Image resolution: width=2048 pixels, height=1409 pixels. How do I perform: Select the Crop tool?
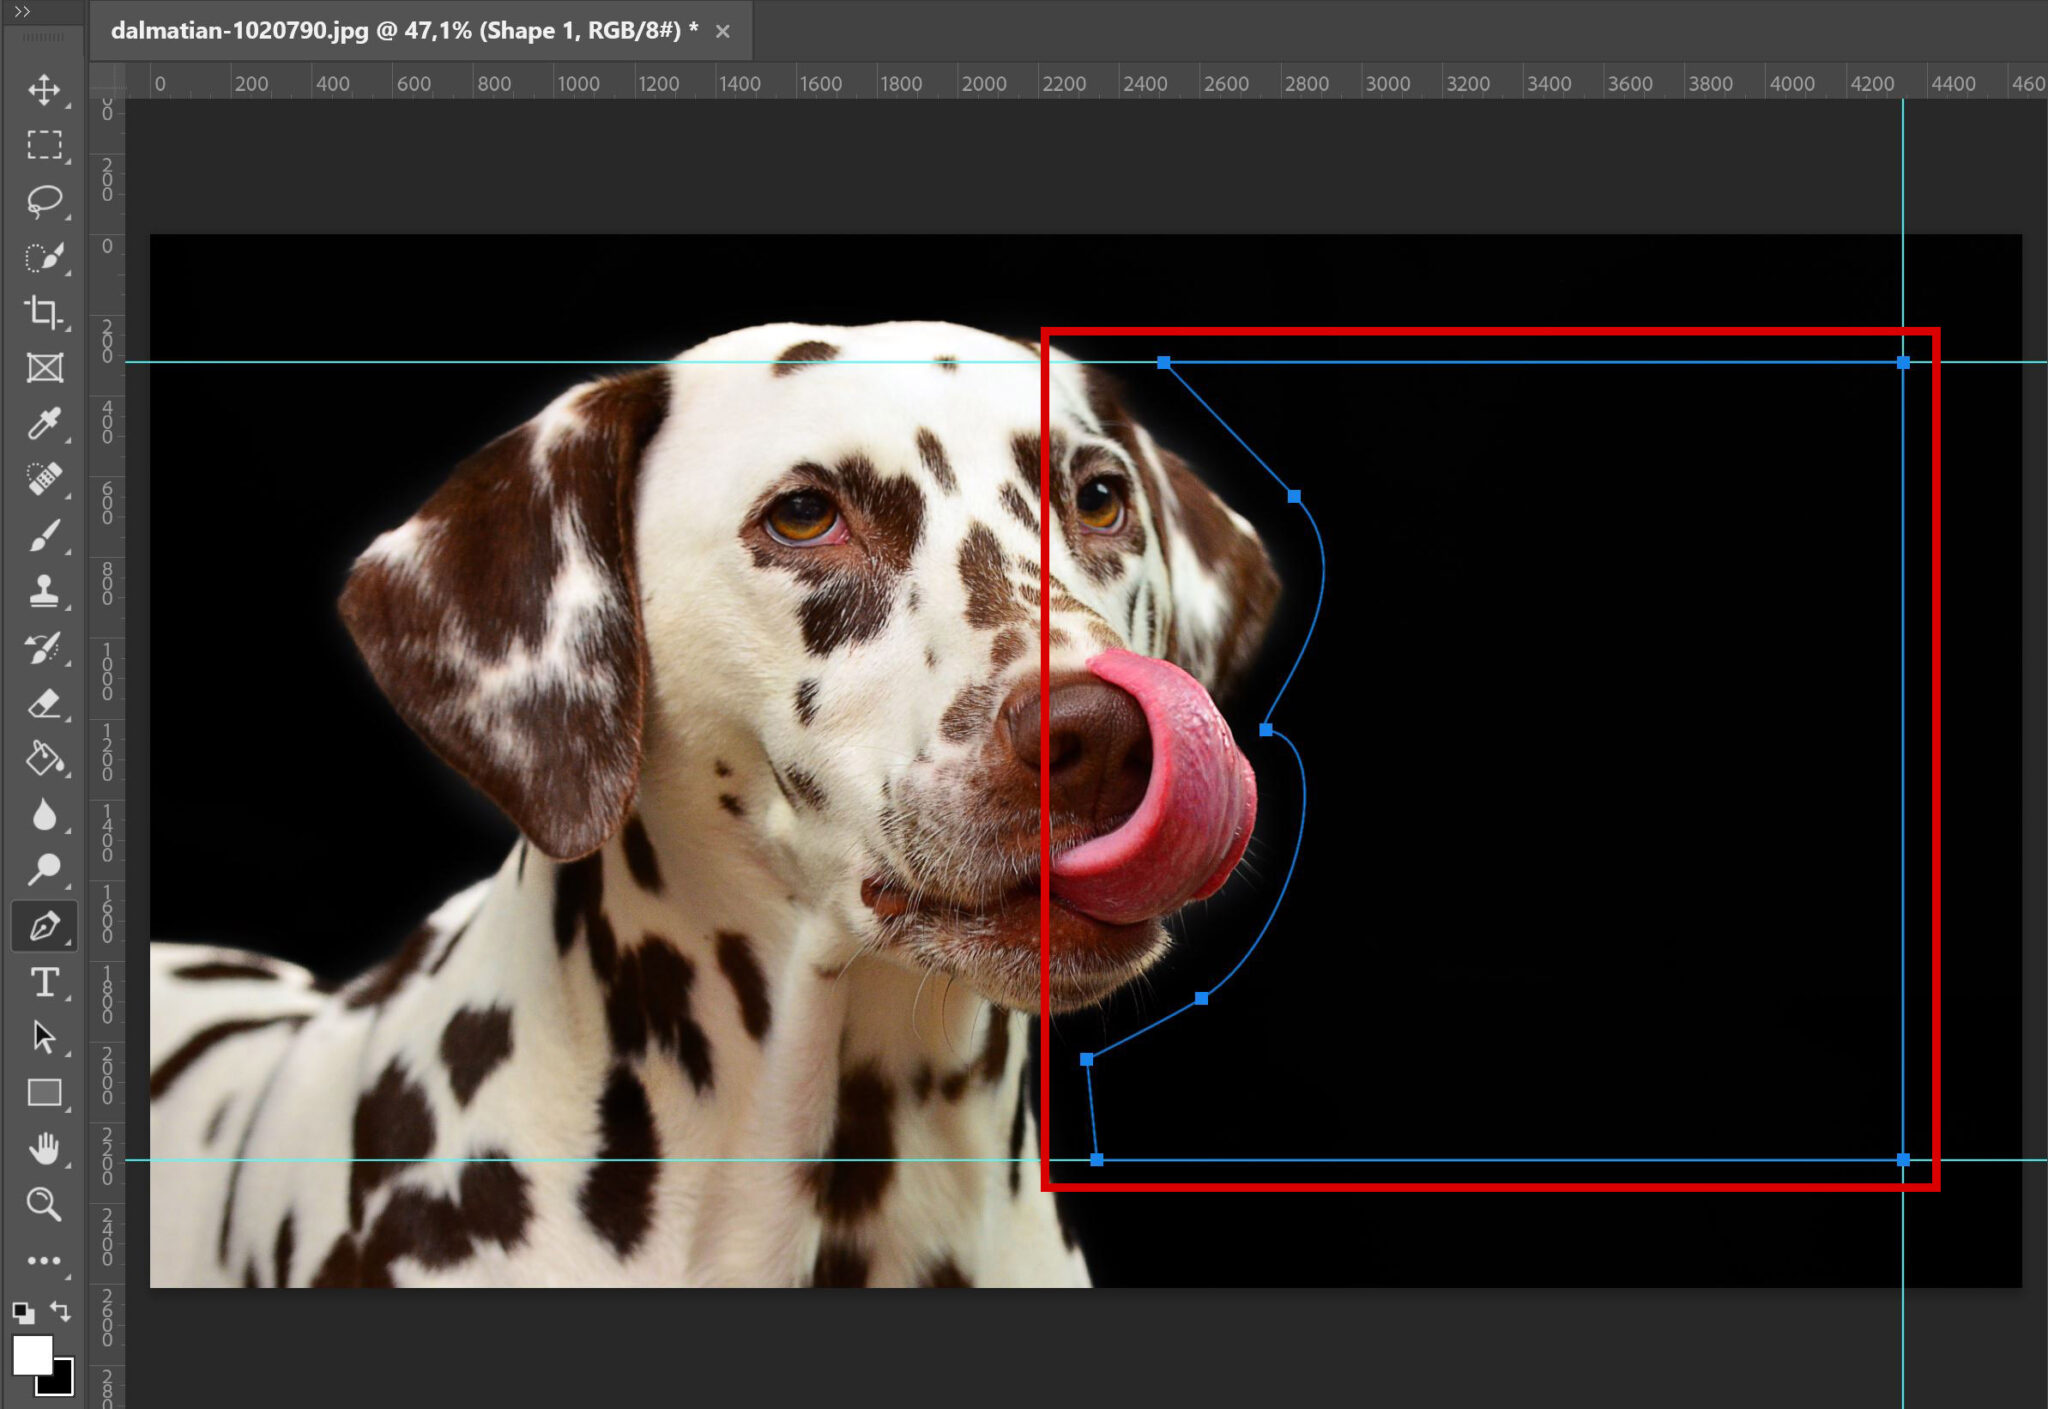(44, 312)
